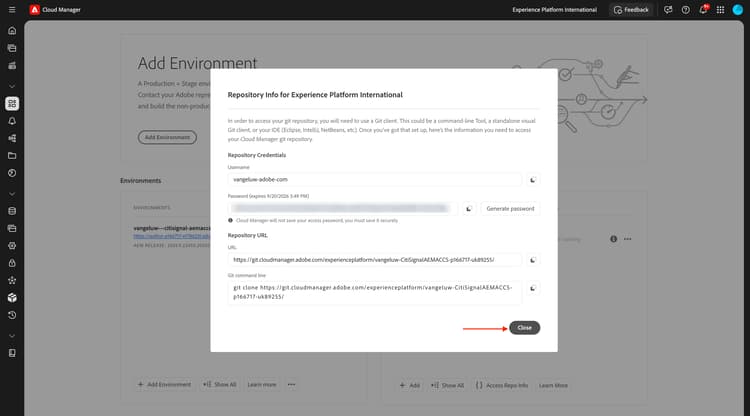Click the repository URL text field
The width and height of the screenshot is (750, 416).
[x=375, y=260]
